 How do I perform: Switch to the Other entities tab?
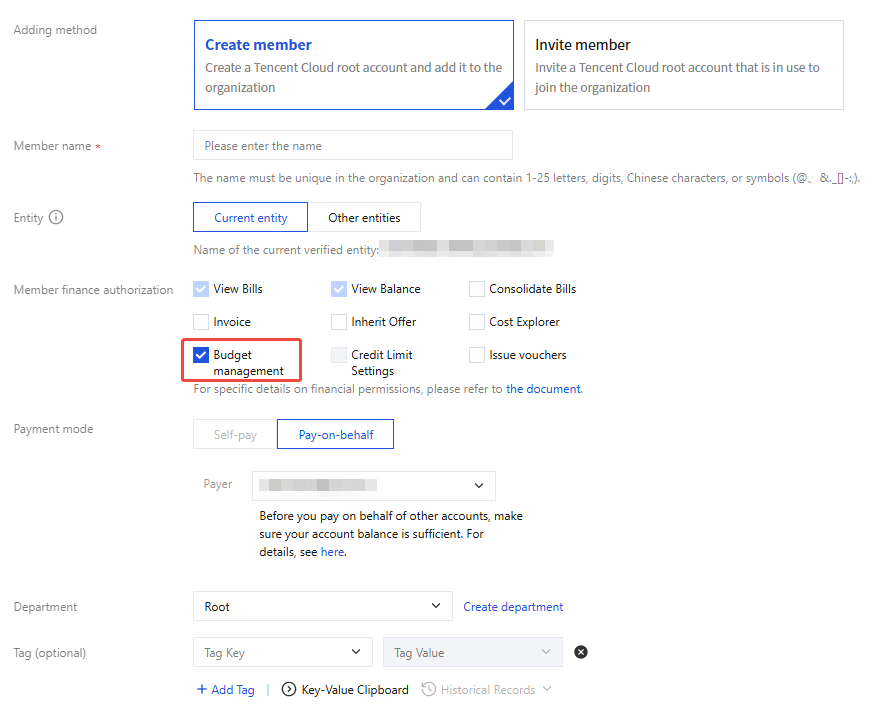pyautogui.click(x=364, y=218)
